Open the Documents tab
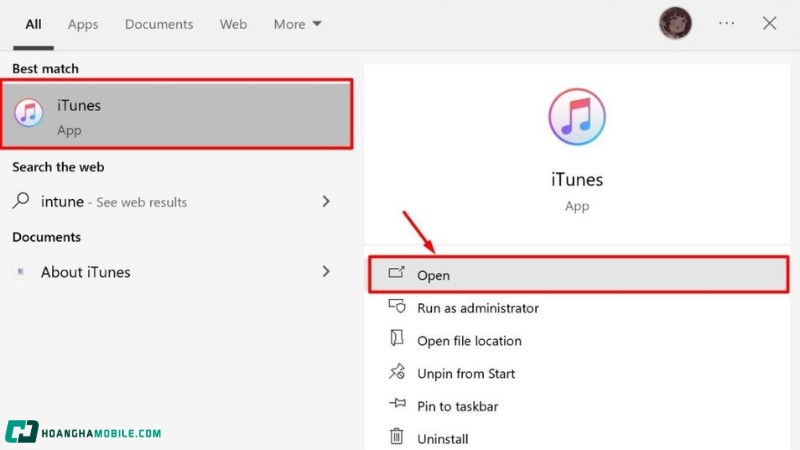The width and height of the screenshot is (800, 450). point(159,24)
